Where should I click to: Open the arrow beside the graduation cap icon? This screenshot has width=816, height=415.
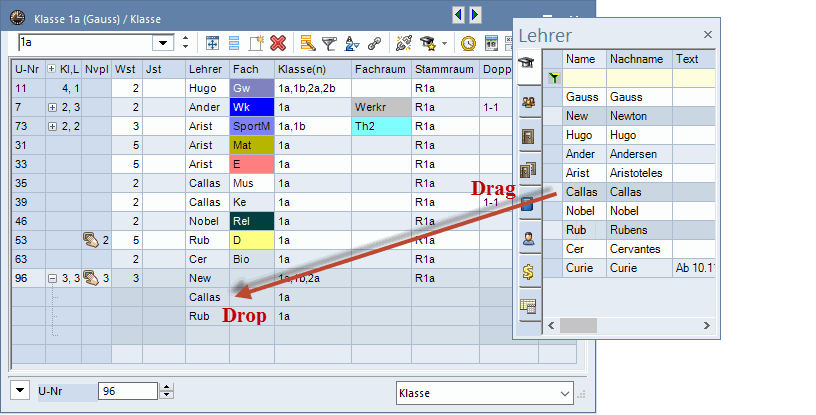point(444,44)
